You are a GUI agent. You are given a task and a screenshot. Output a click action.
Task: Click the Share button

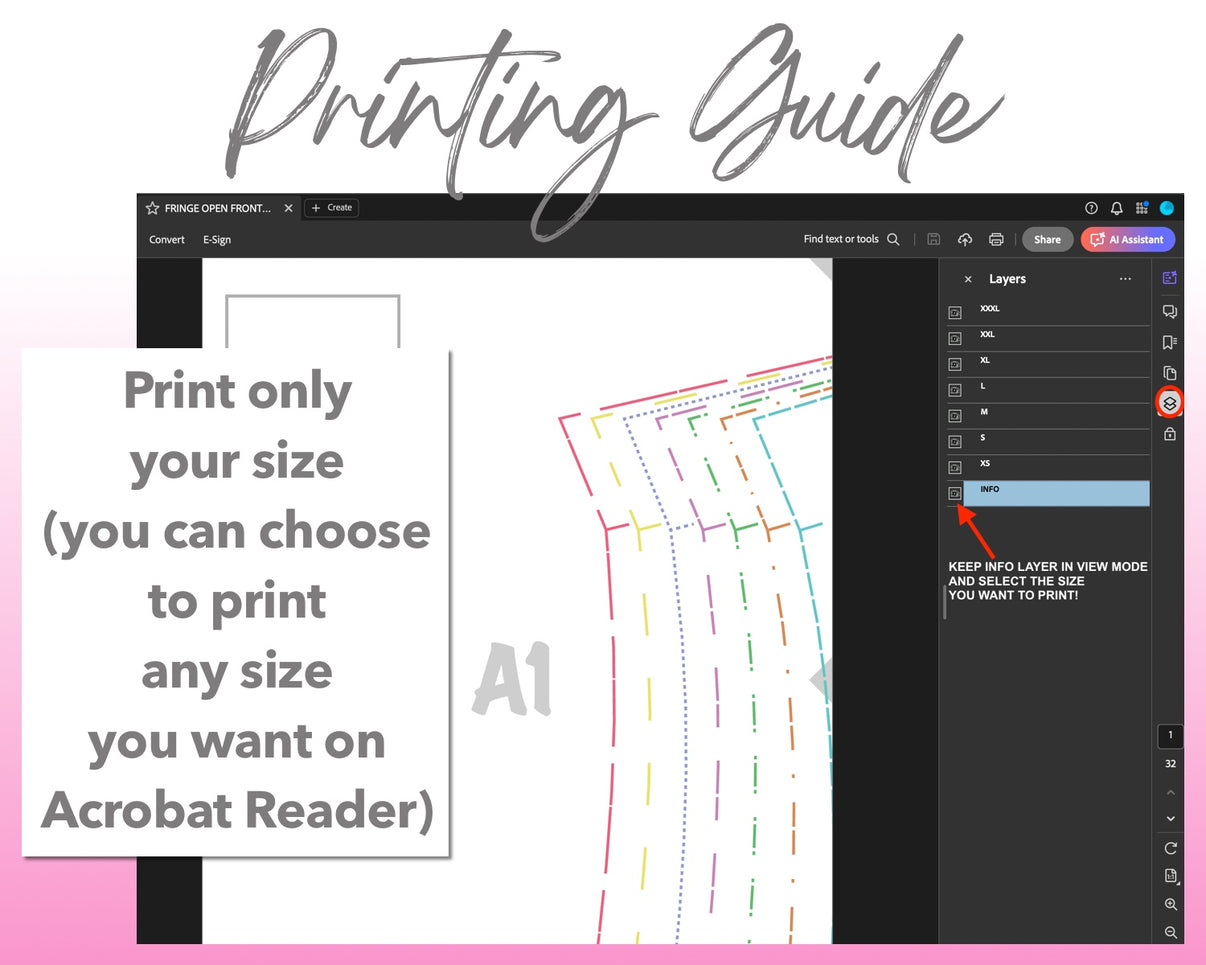pyautogui.click(x=1047, y=239)
